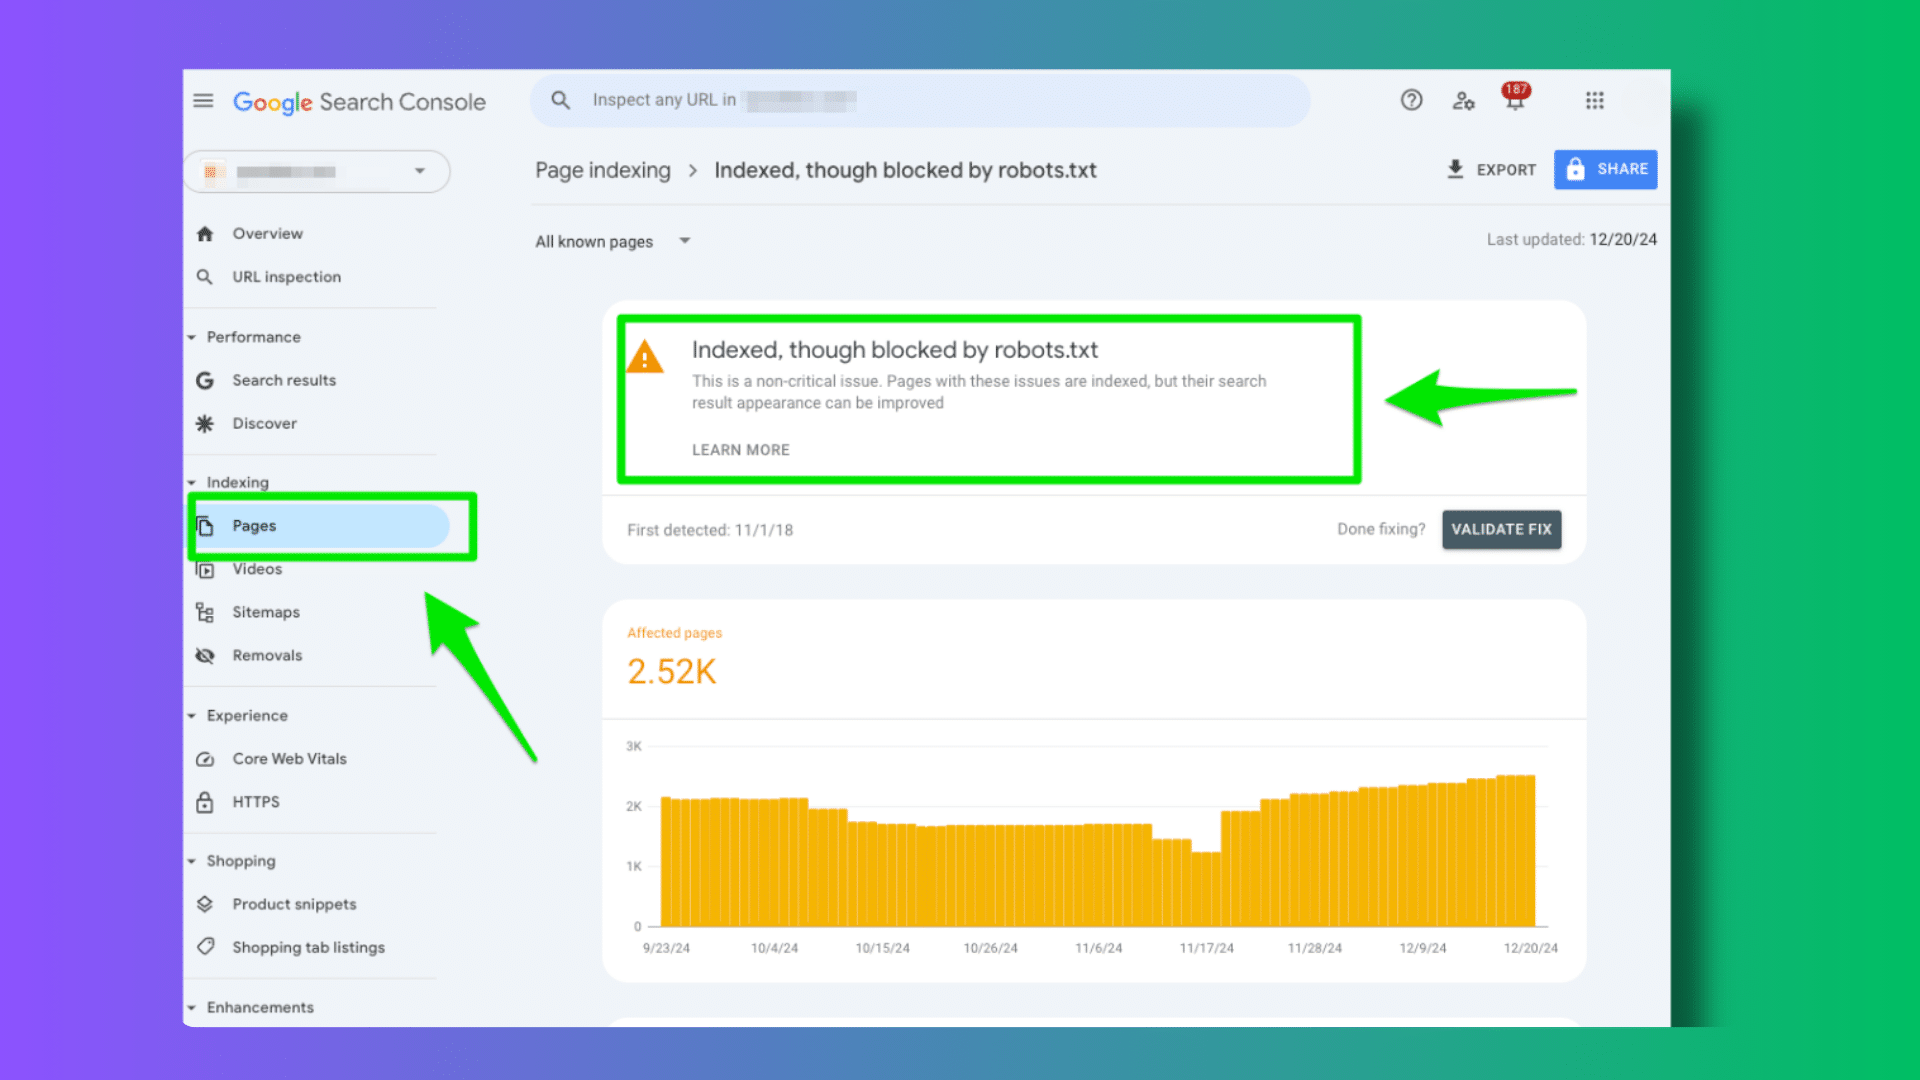The height and width of the screenshot is (1080, 1920).
Task: Click the Discover asterisk icon
Action: click(x=205, y=424)
